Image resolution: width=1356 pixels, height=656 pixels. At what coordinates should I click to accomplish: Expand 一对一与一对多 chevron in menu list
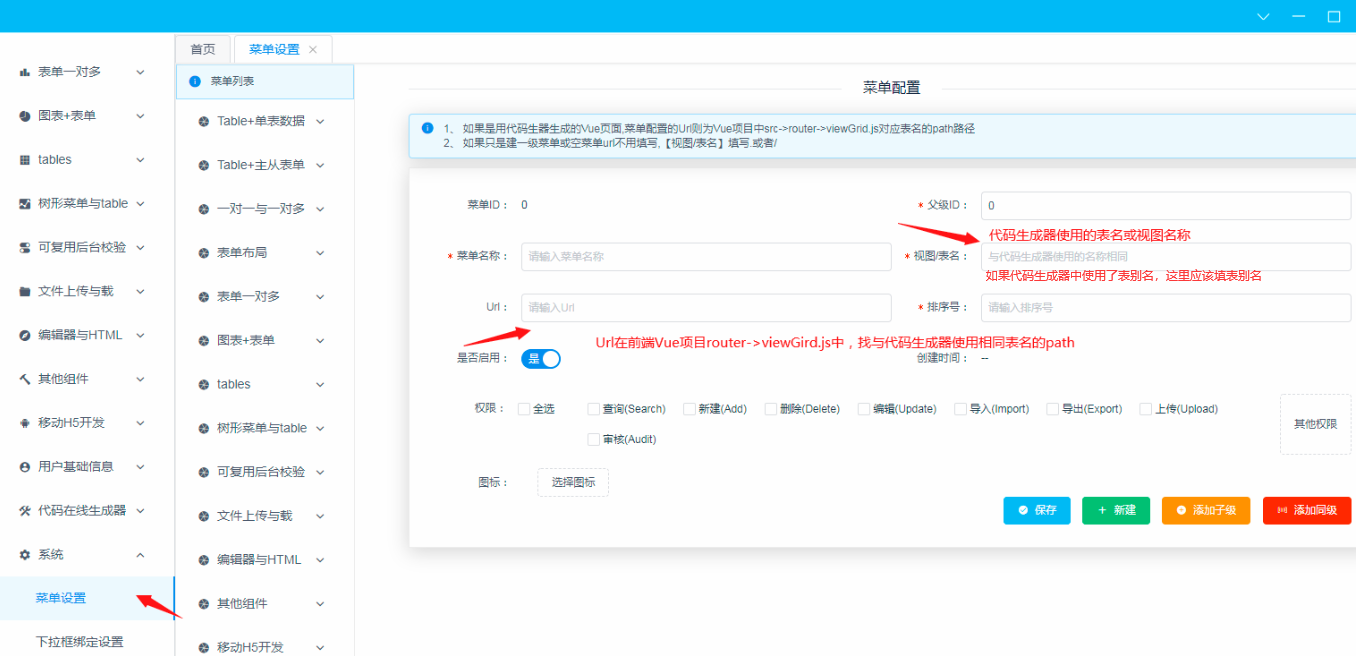[x=320, y=209]
